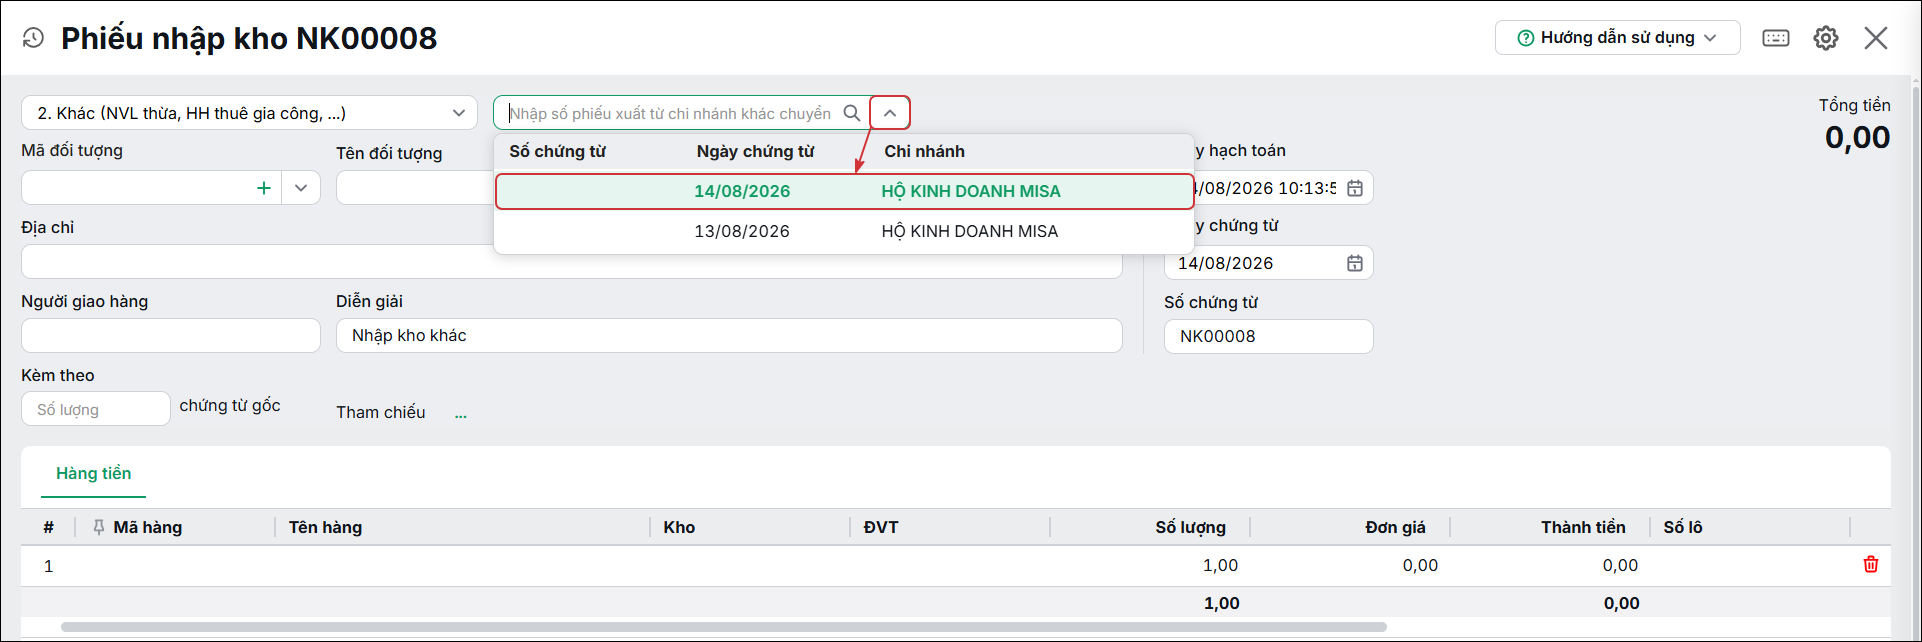Open the history icon beside the title
This screenshot has height=642, width=1922.
point(33,38)
